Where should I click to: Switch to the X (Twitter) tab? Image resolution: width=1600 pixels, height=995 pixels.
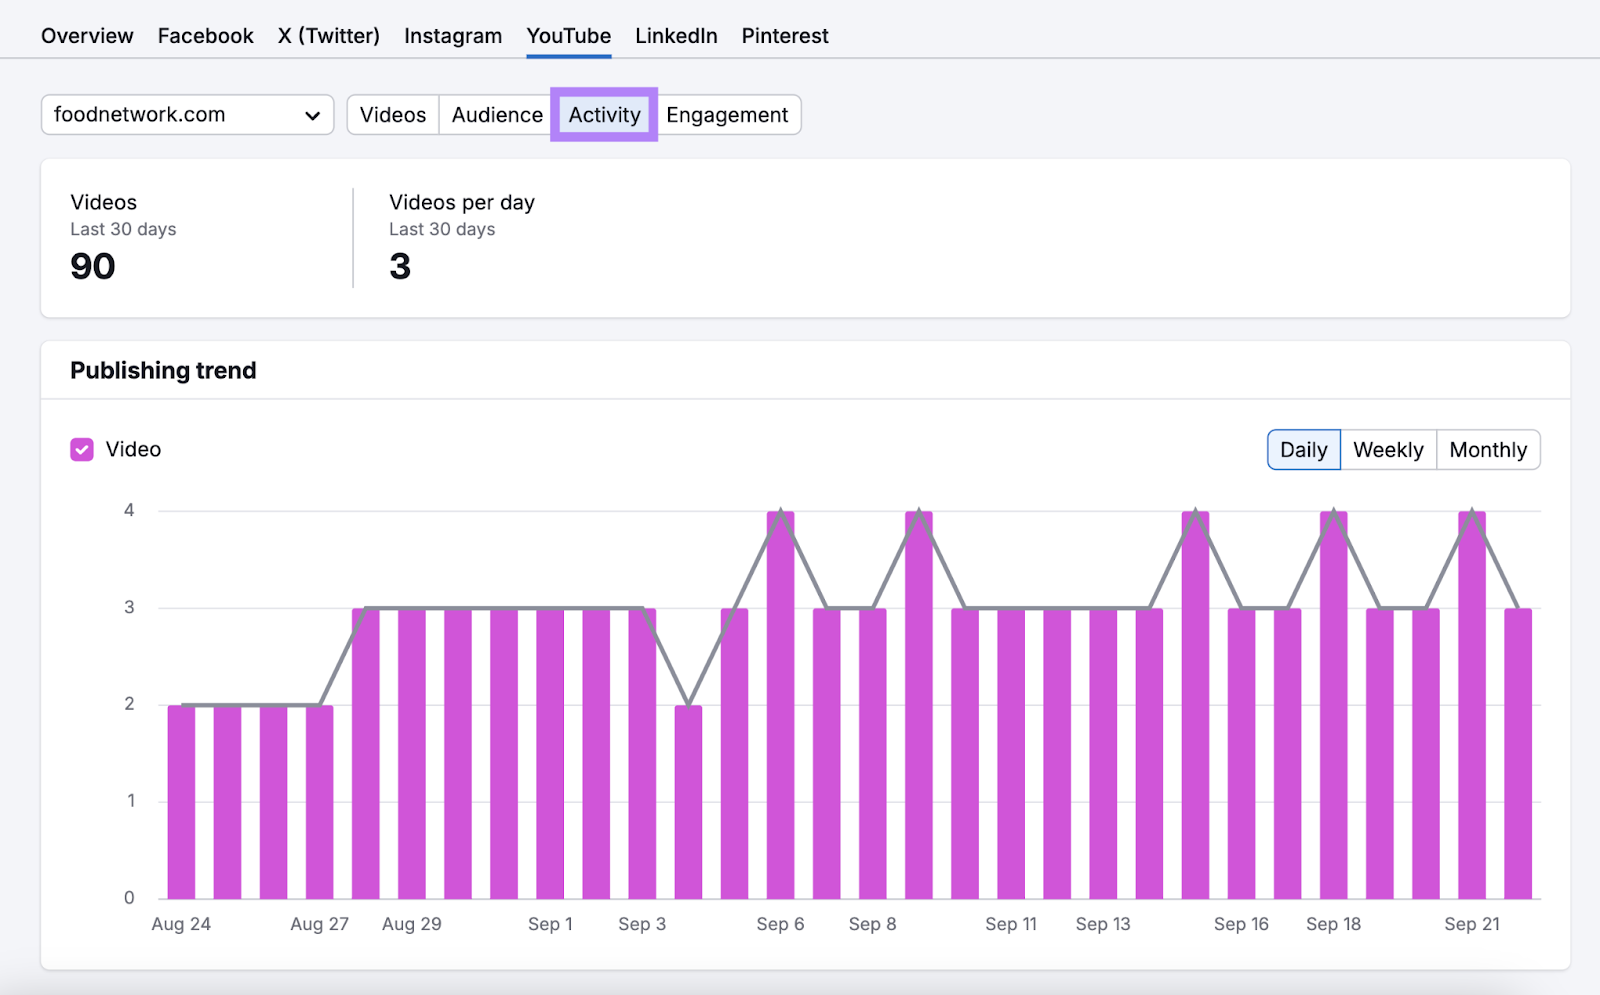click(x=328, y=35)
